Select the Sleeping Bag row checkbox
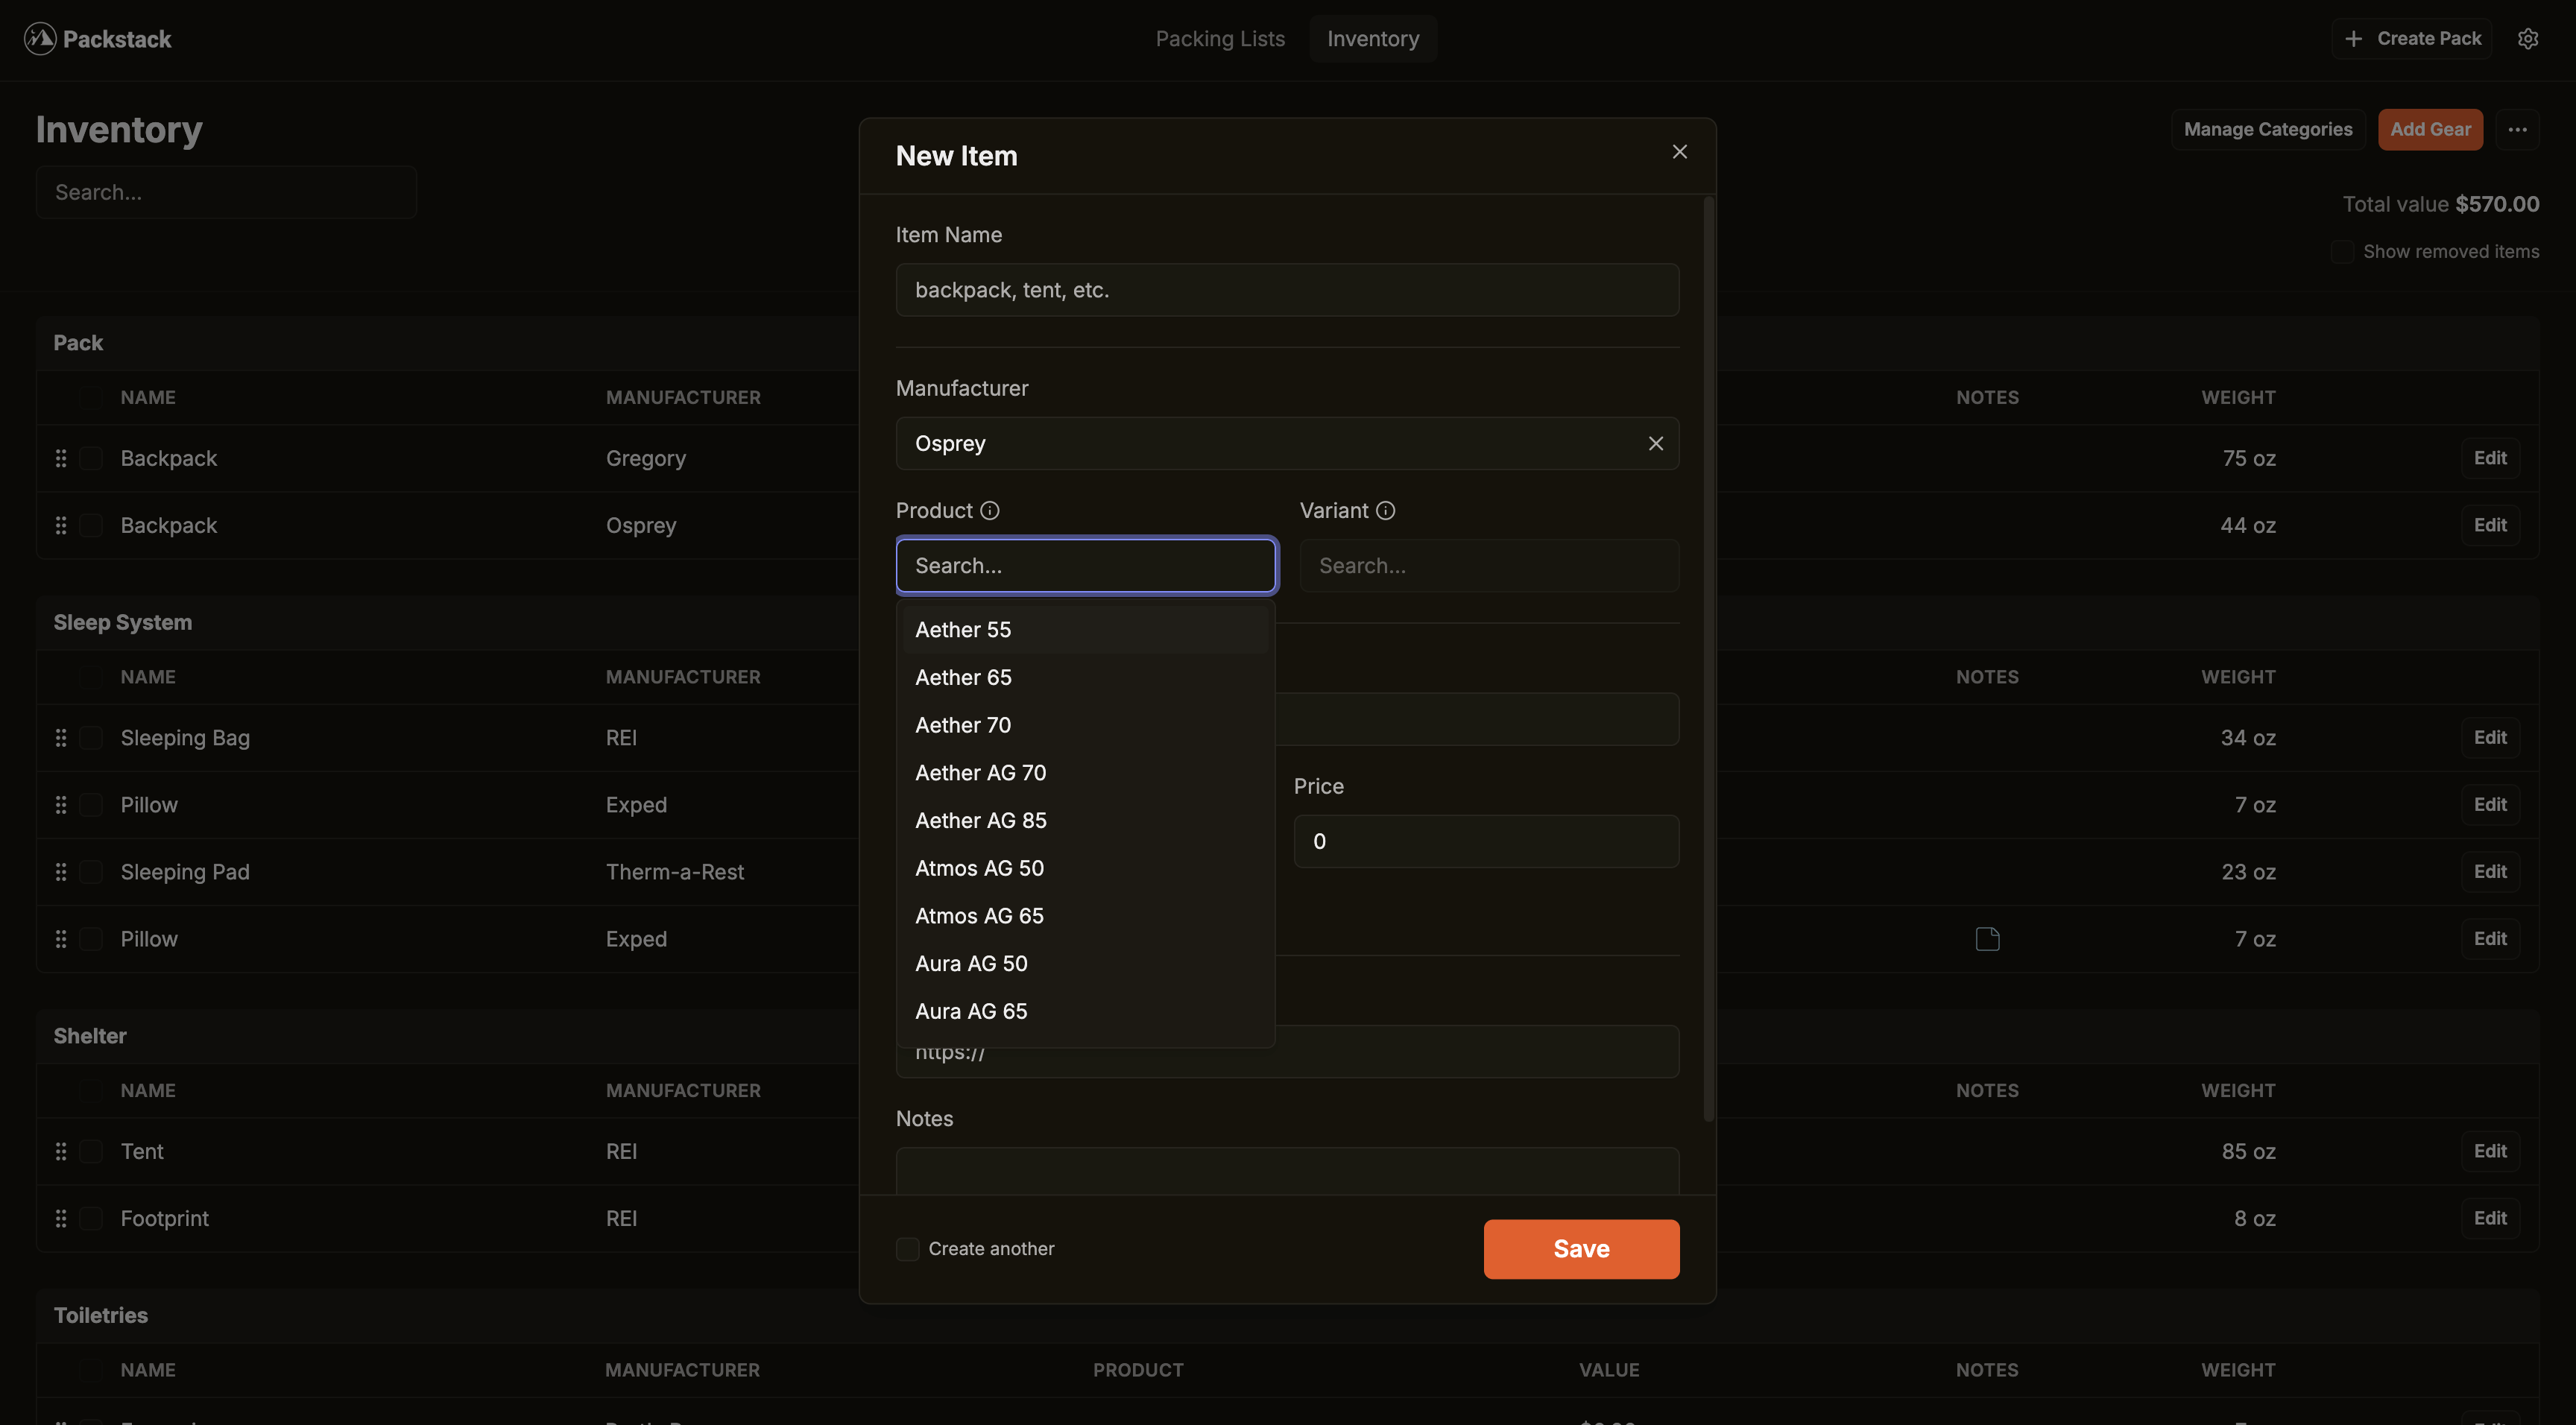 click(90, 737)
